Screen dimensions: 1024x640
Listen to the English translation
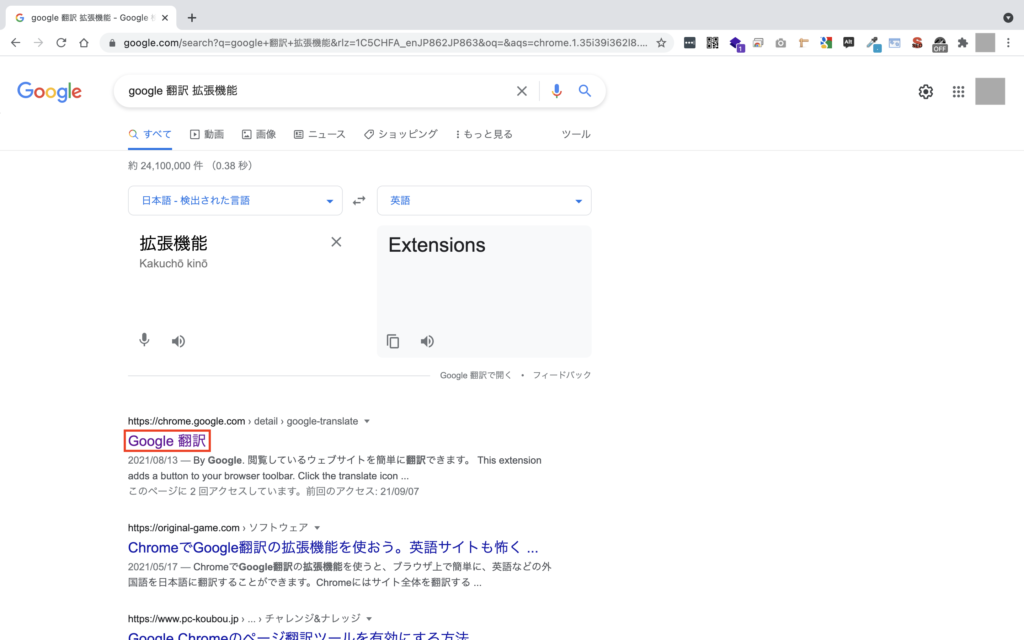pos(426,341)
